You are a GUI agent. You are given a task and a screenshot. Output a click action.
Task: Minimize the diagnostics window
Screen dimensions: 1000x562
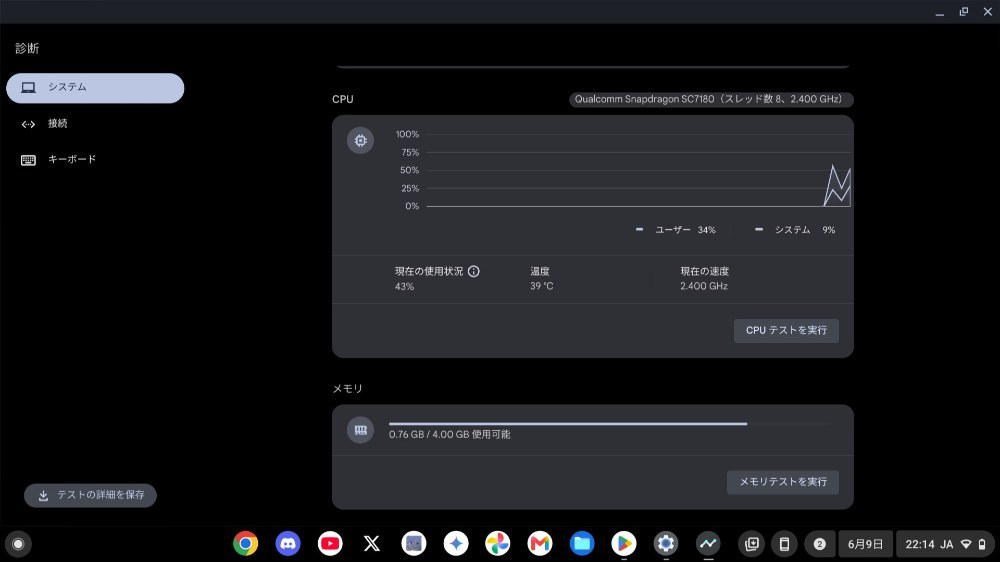pos(939,12)
